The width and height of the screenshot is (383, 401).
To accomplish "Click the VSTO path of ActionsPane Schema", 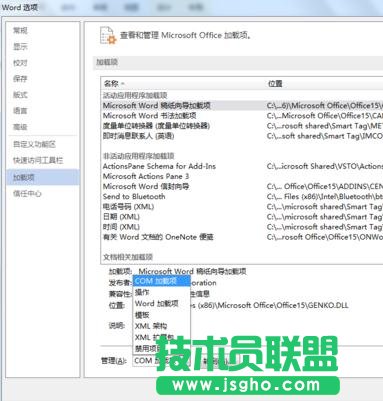I will pyautogui.click(x=324, y=166).
